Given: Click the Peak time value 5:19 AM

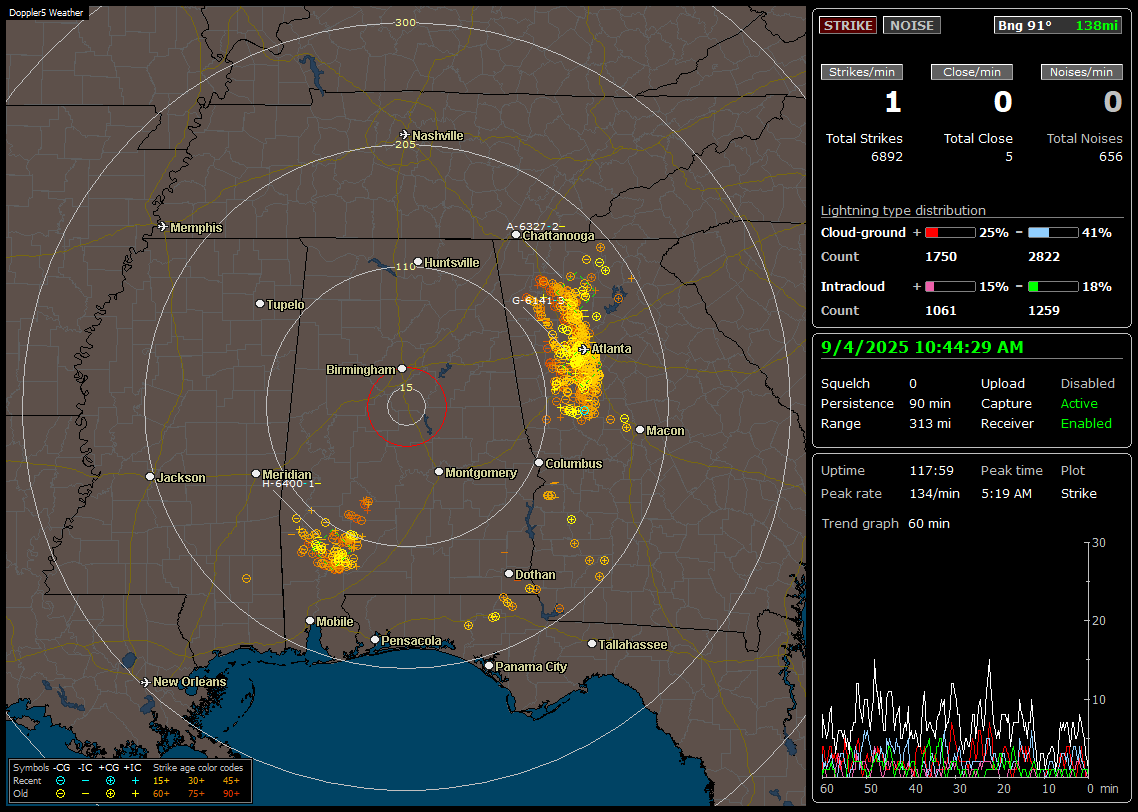Looking at the screenshot, I should (x=1006, y=493).
